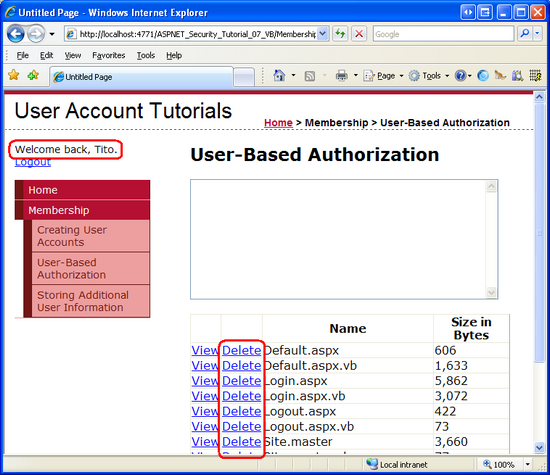The width and height of the screenshot is (550, 475).
Task: Click the RSS feeds icon
Action: click(310, 76)
